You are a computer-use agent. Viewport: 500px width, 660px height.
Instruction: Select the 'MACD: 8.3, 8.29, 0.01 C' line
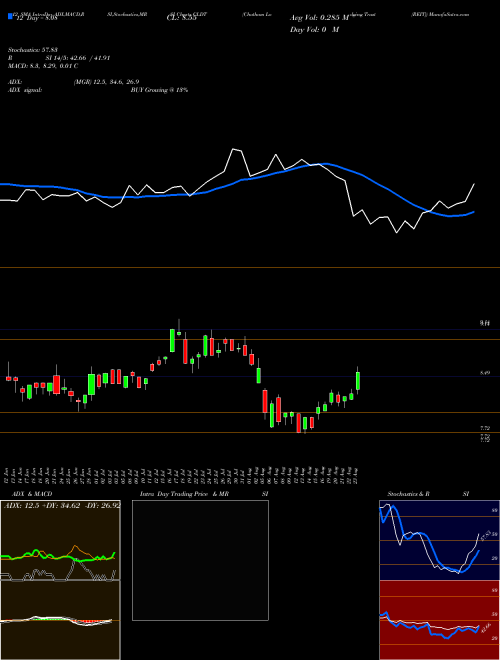[43, 66]
